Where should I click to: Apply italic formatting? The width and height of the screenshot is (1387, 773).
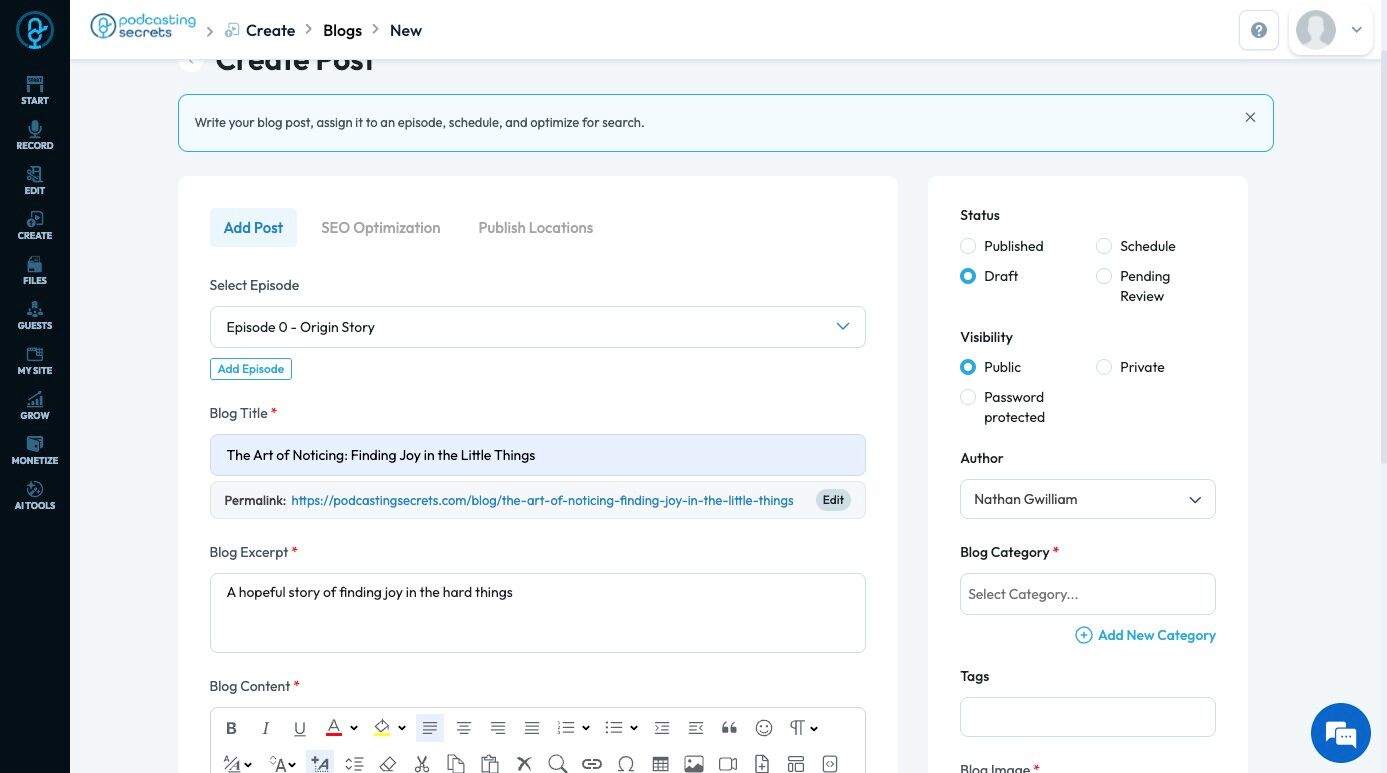265,728
